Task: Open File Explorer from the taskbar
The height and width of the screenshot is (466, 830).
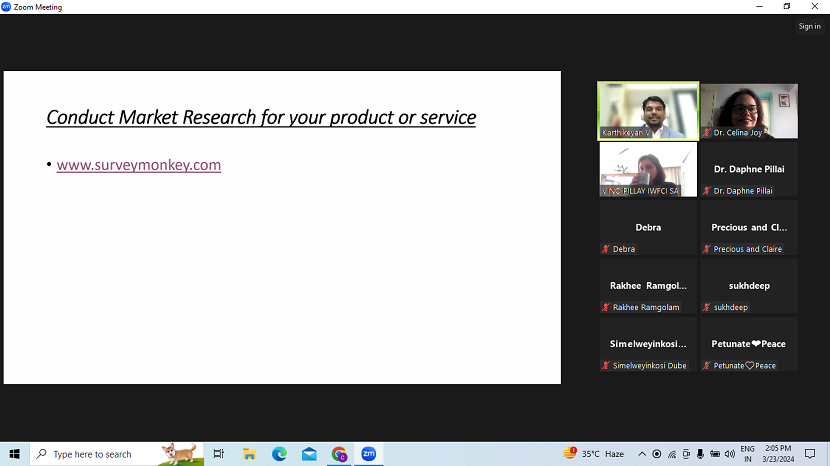Action: (x=250, y=454)
